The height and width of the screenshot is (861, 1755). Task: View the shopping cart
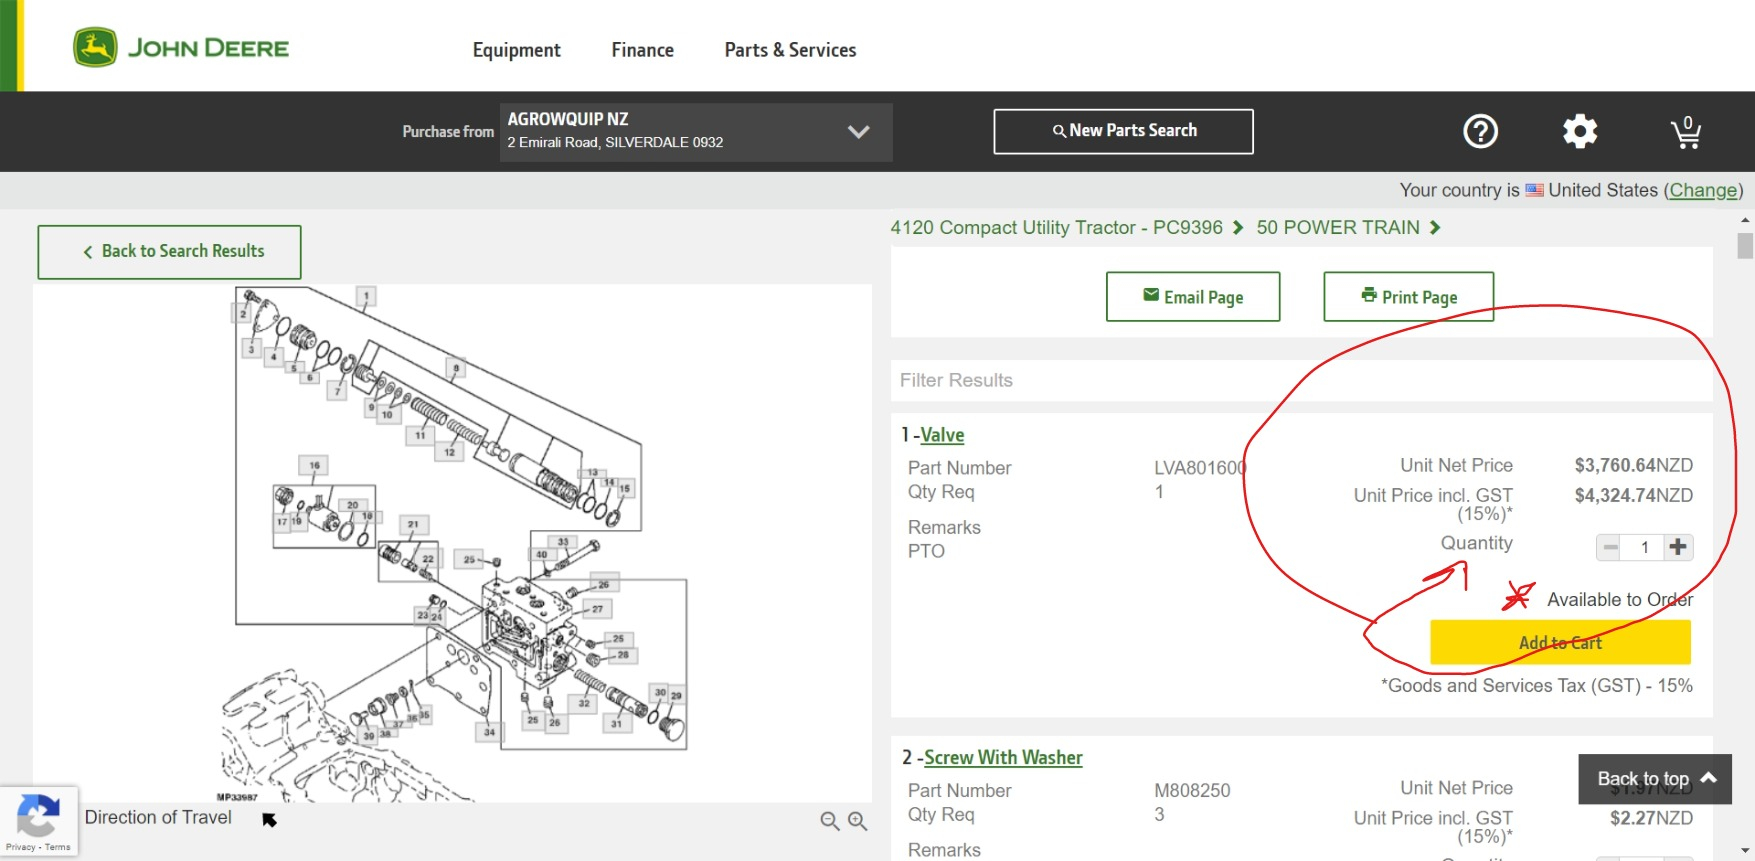[1686, 132]
